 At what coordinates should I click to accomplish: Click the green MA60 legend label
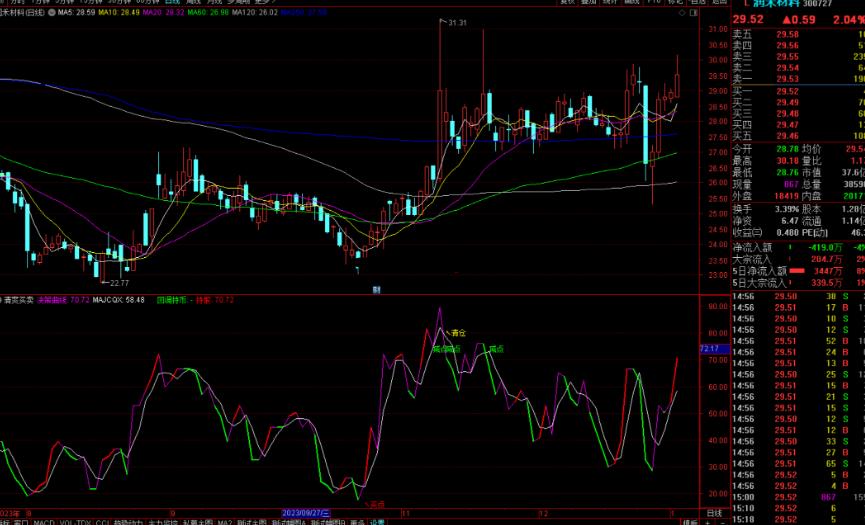point(208,12)
